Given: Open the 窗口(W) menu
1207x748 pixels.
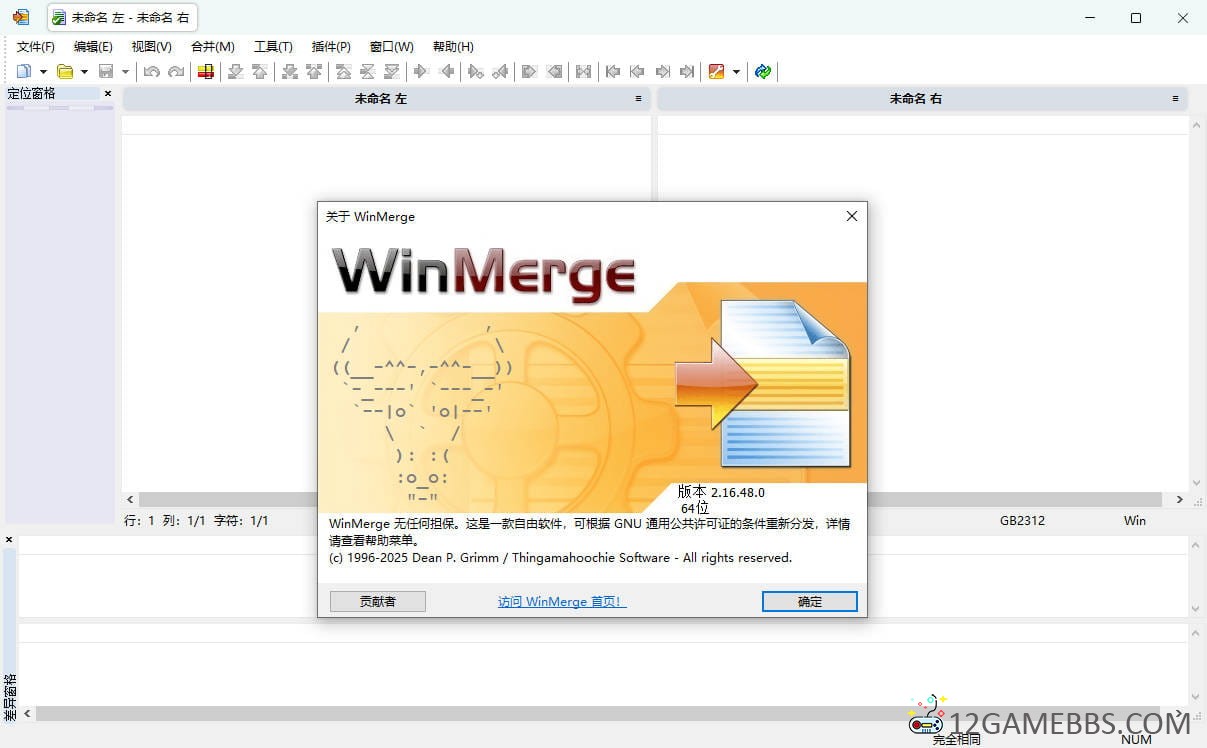Looking at the screenshot, I should coord(391,47).
